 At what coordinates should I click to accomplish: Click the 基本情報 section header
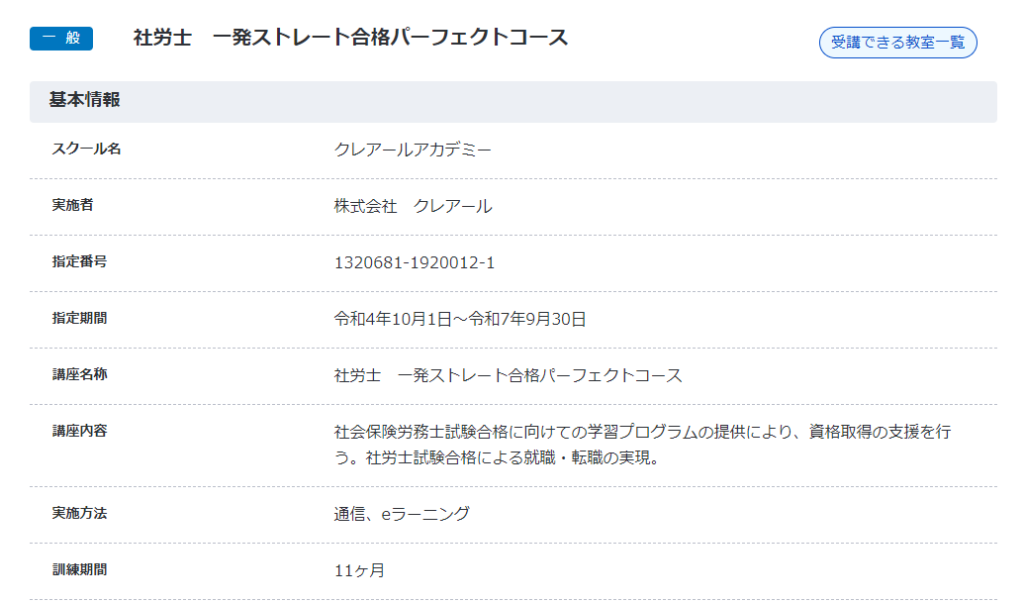pos(85,100)
